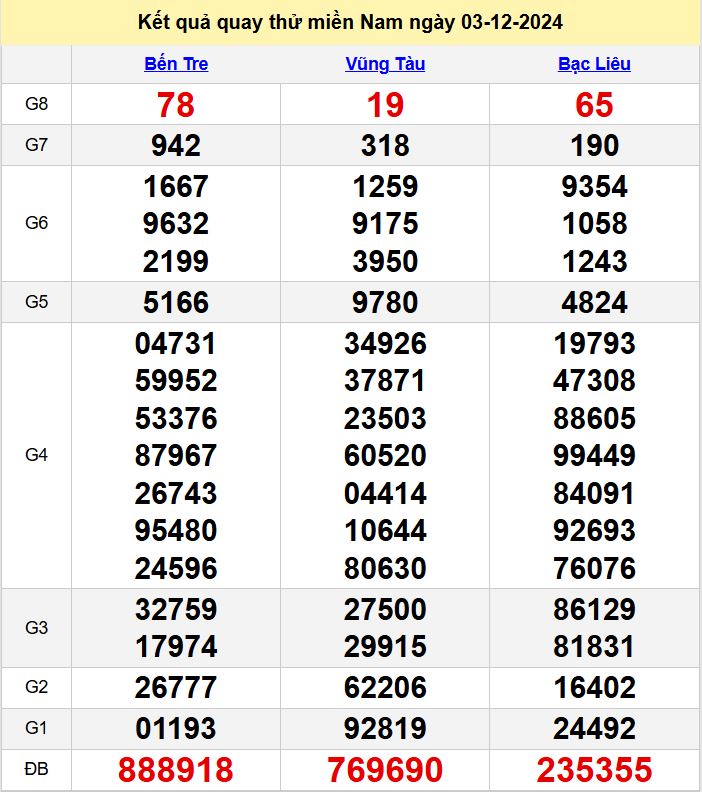Select the G1 row label
The width and height of the screenshot is (702, 792).
click(x=36, y=728)
